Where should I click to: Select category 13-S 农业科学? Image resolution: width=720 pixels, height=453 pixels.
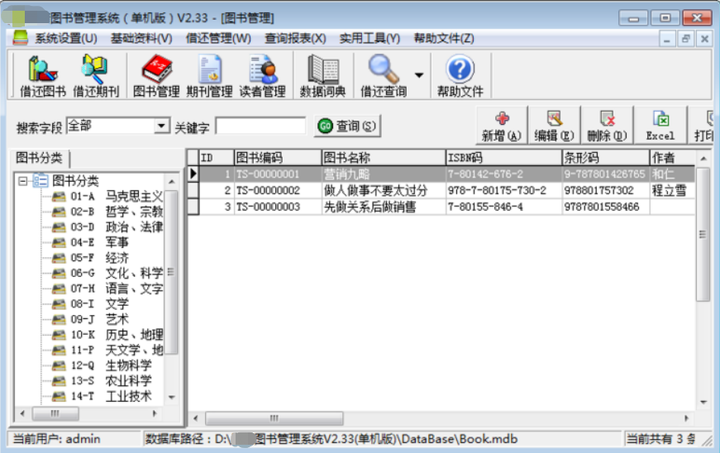tap(111, 381)
